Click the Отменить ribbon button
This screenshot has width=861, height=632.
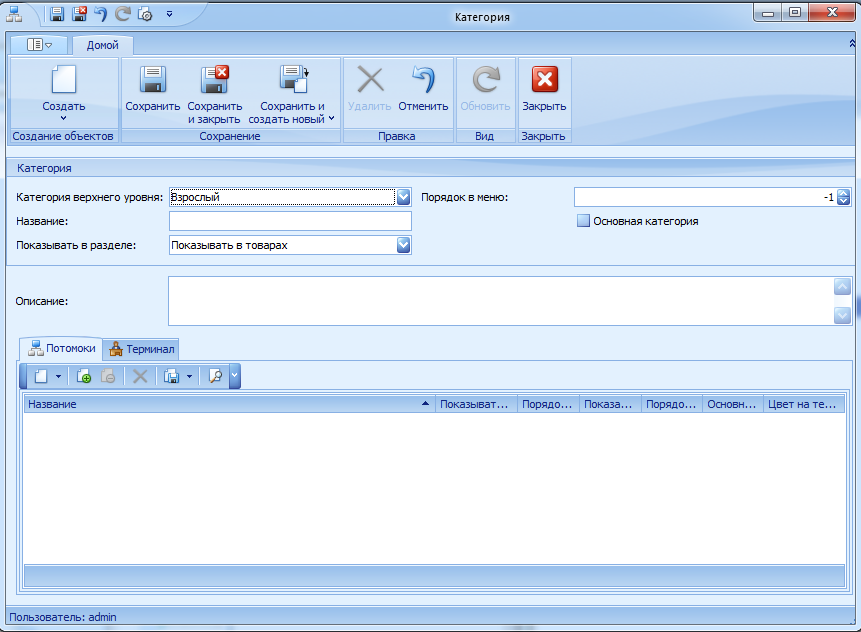(423, 89)
